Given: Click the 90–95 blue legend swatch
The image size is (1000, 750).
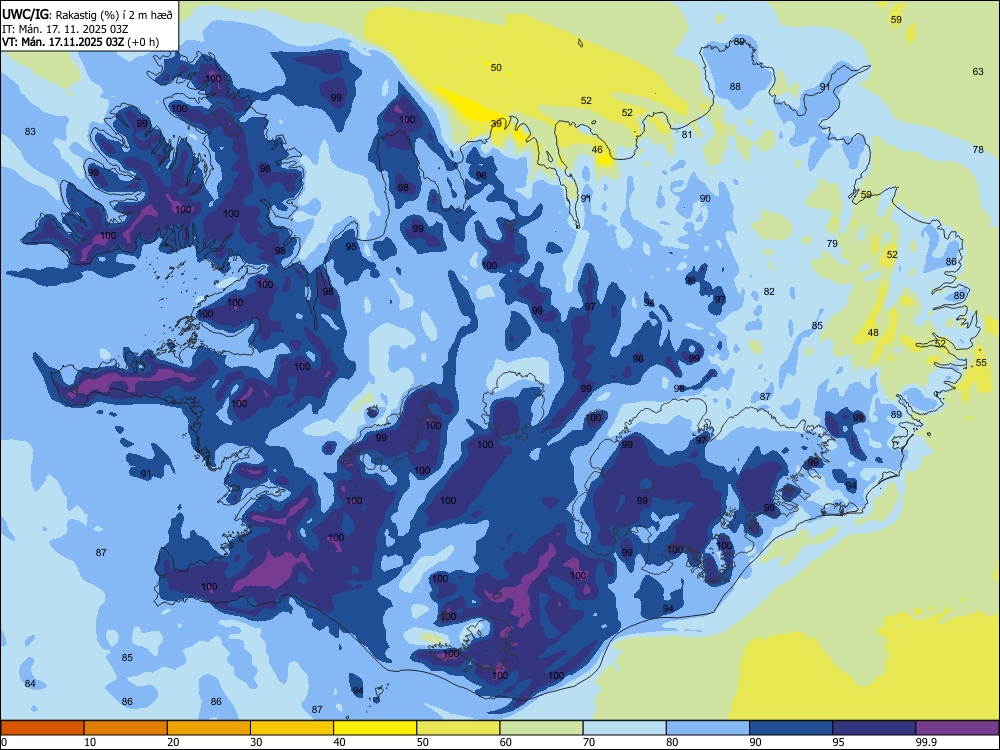Looking at the screenshot, I should [791, 728].
